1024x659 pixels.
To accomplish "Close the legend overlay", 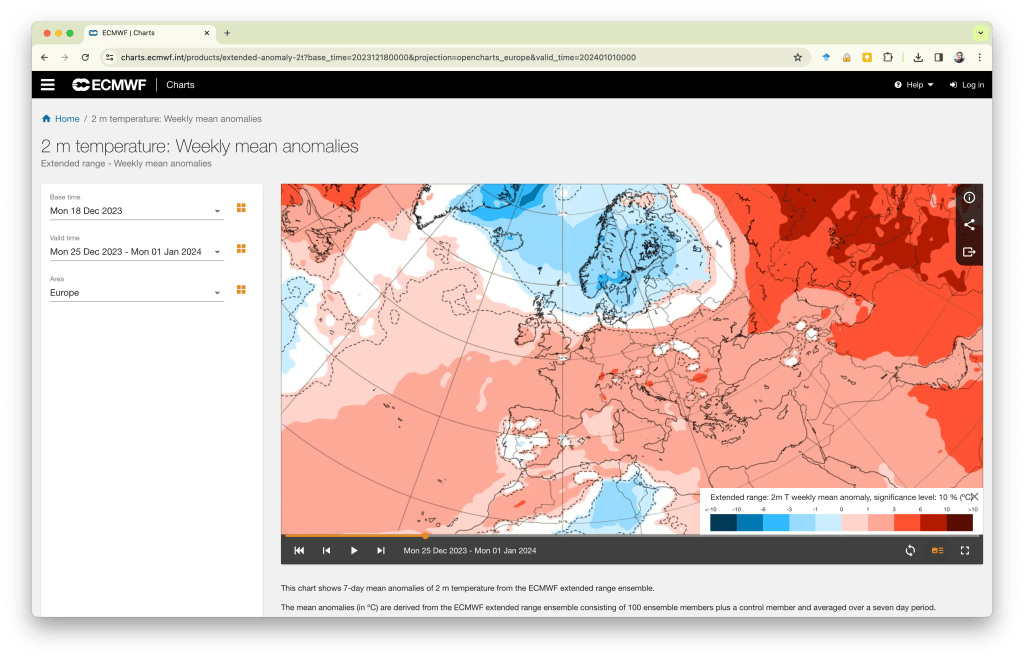I will point(974,497).
